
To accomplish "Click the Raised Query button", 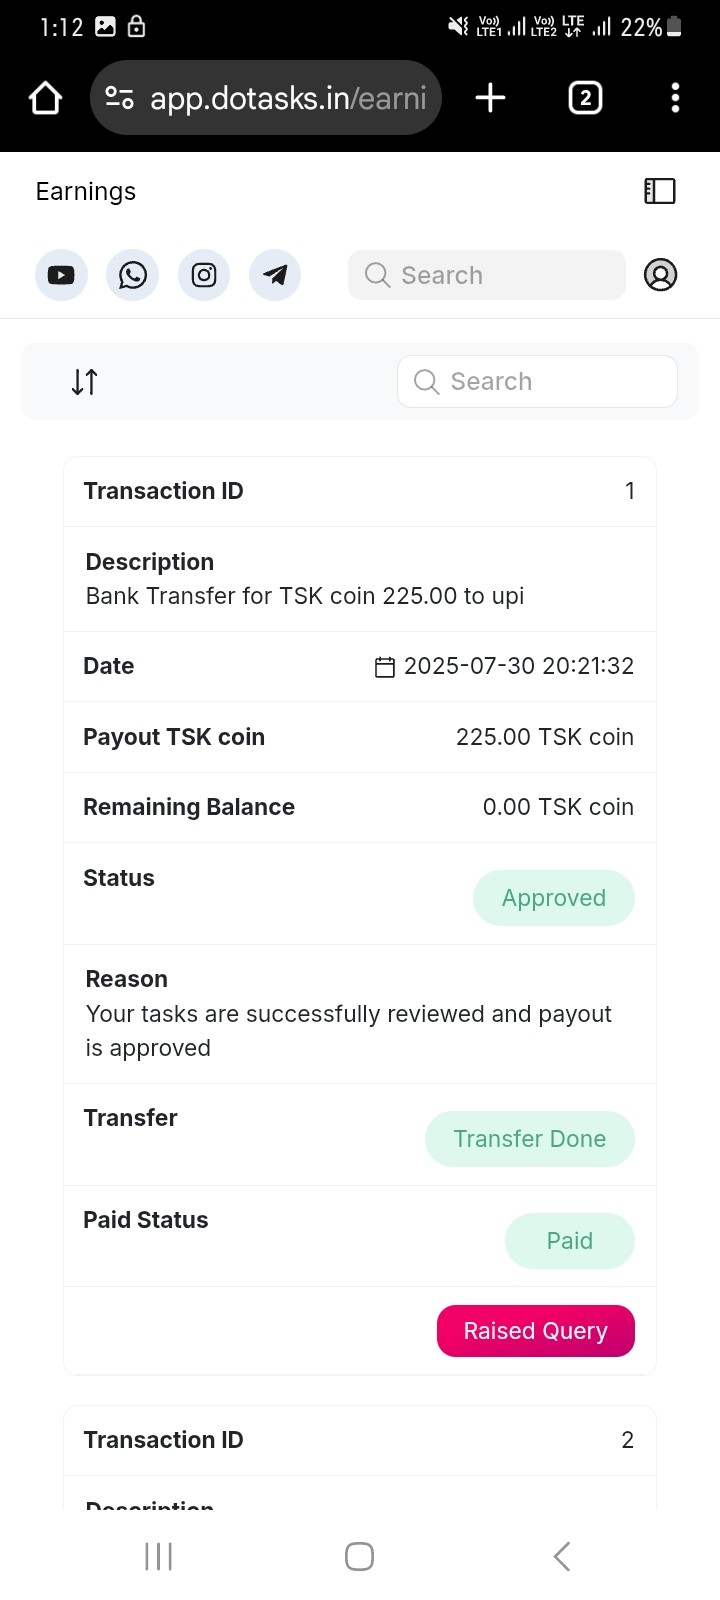I will [535, 1331].
